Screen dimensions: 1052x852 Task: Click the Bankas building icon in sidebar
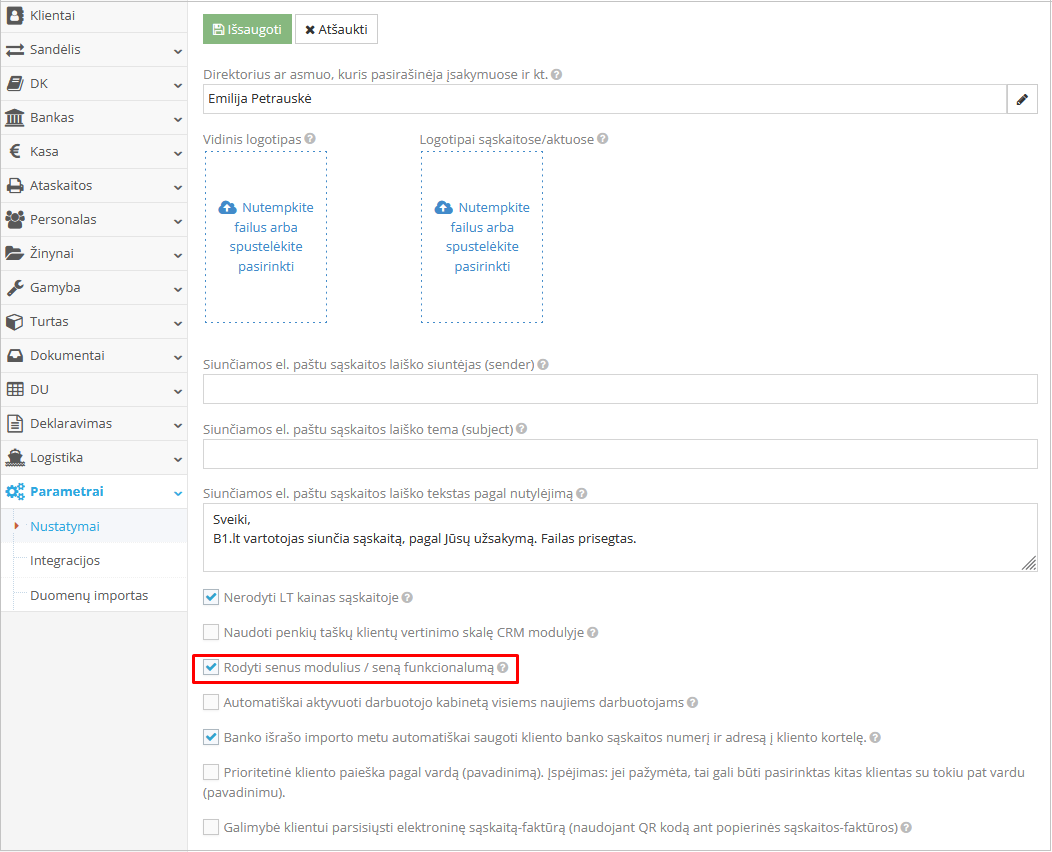pyautogui.click(x=15, y=118)
